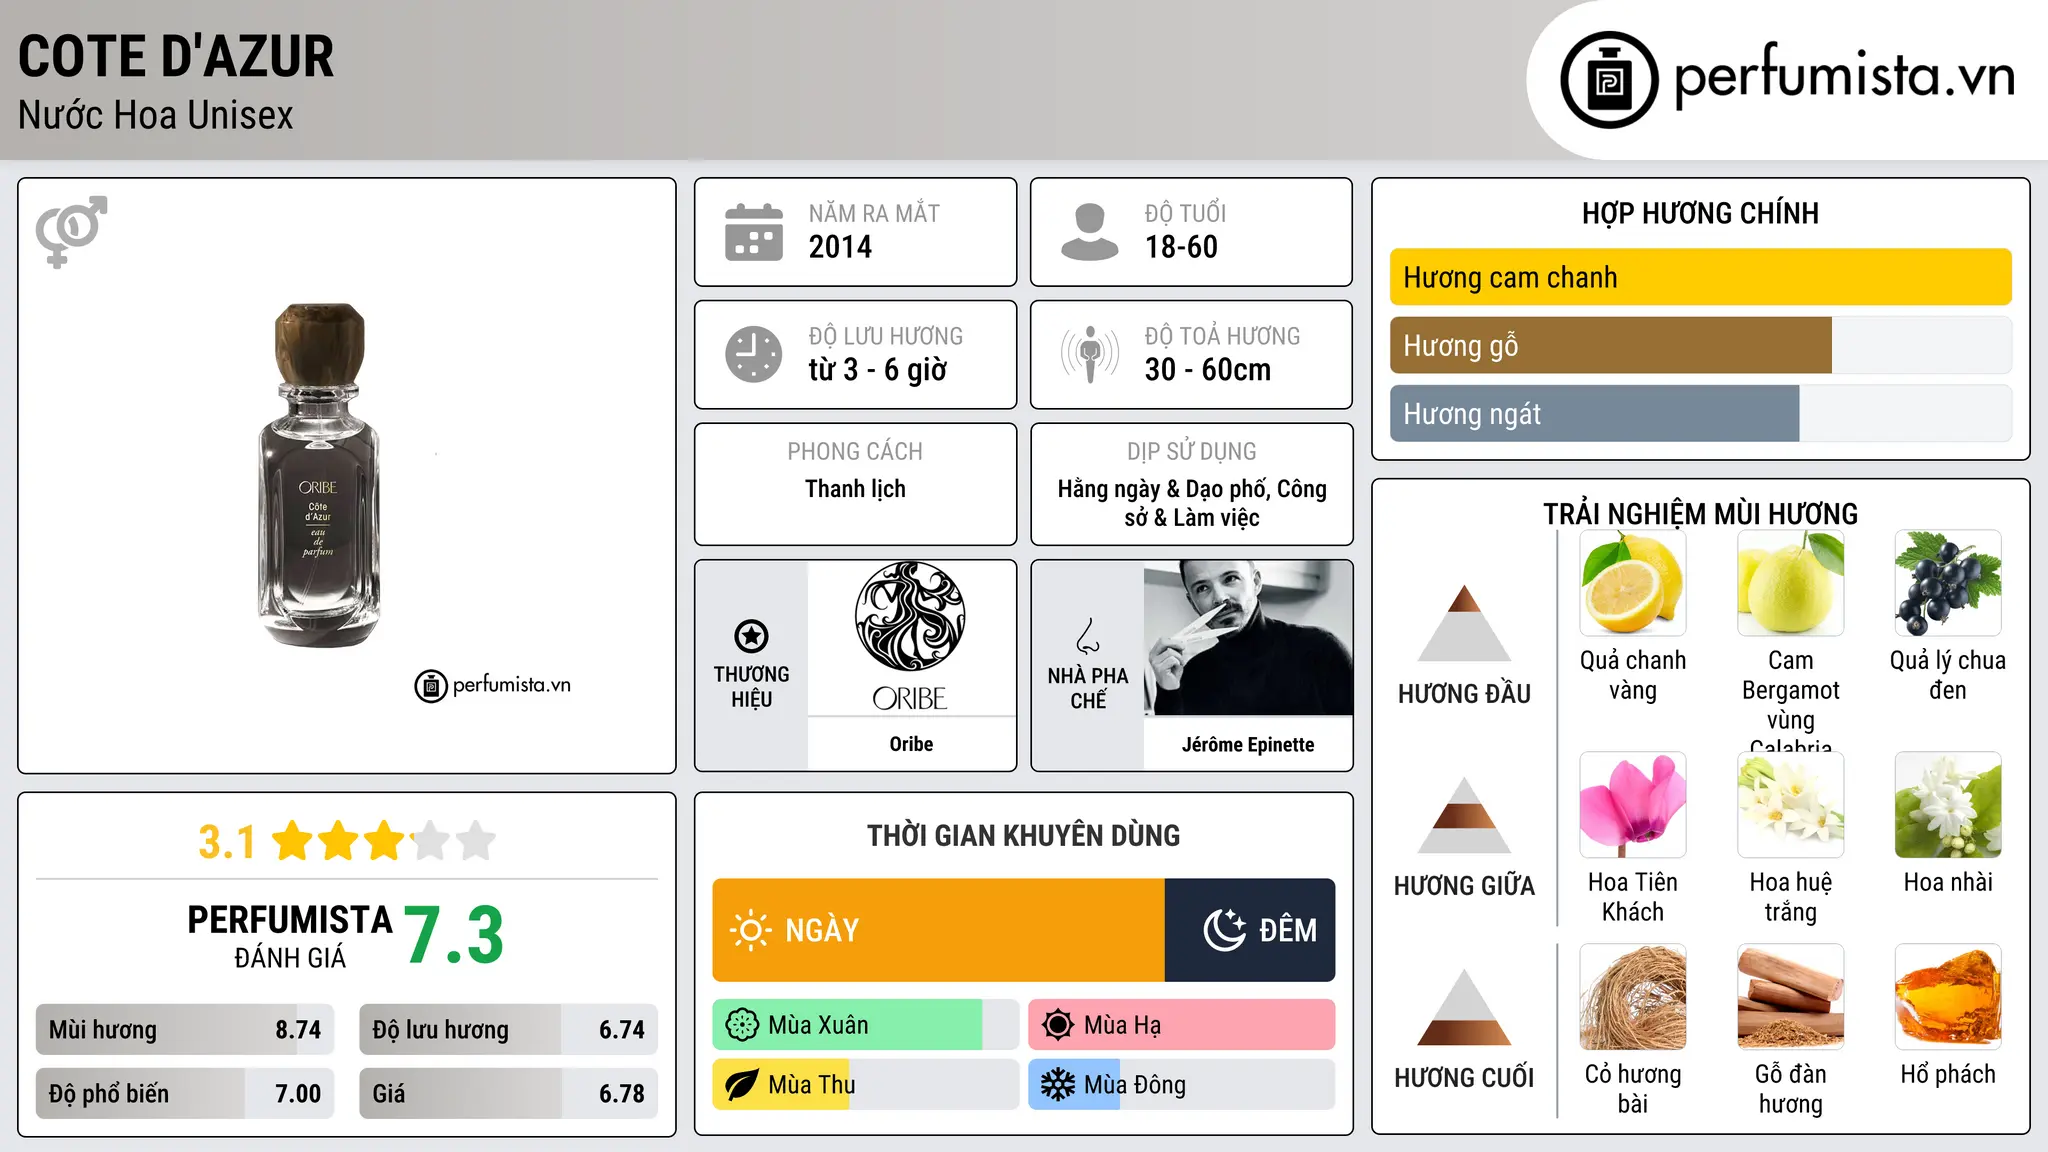
Task: Open the Hoa nhài jasmine image
Action: pos(1948,805)
